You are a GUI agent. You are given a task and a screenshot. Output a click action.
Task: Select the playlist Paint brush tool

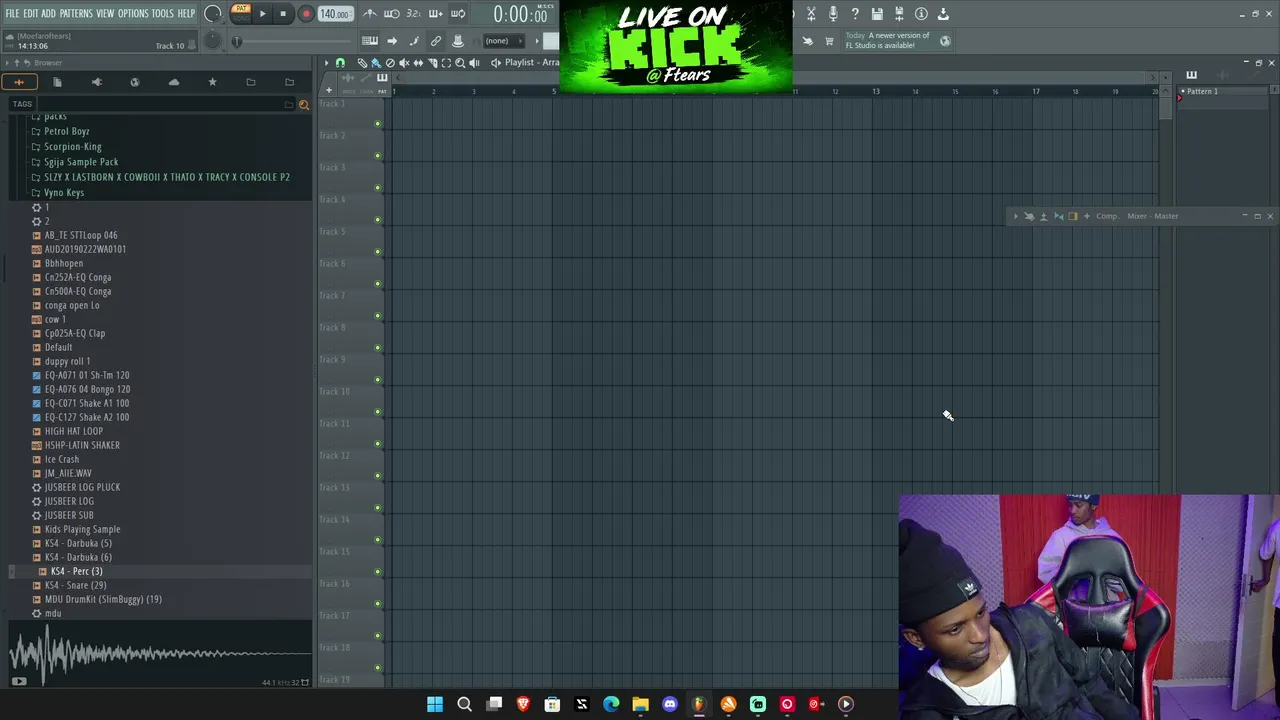pos(376,63)
